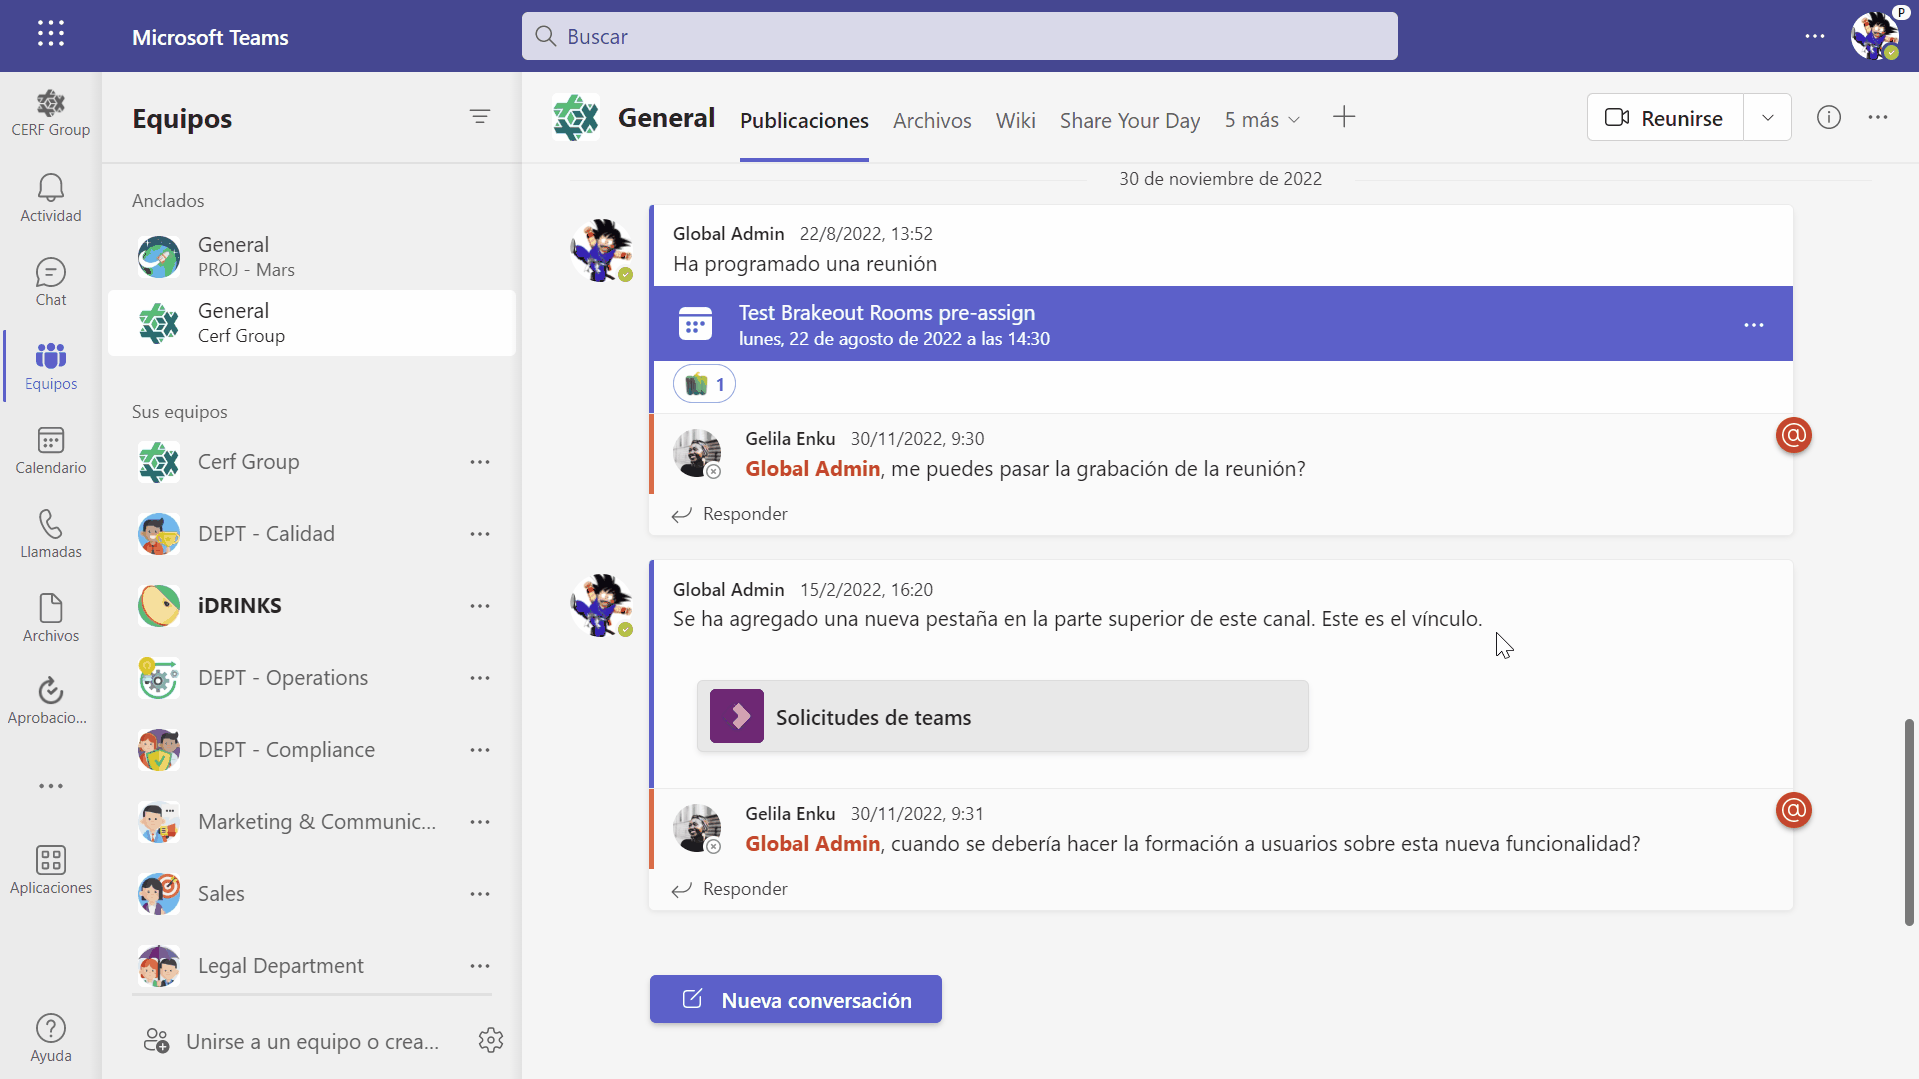The image size is (1919, 1079).
Task: Click Gelila Enku avatar on 9:30 message
Action: (x=697, y=454)
